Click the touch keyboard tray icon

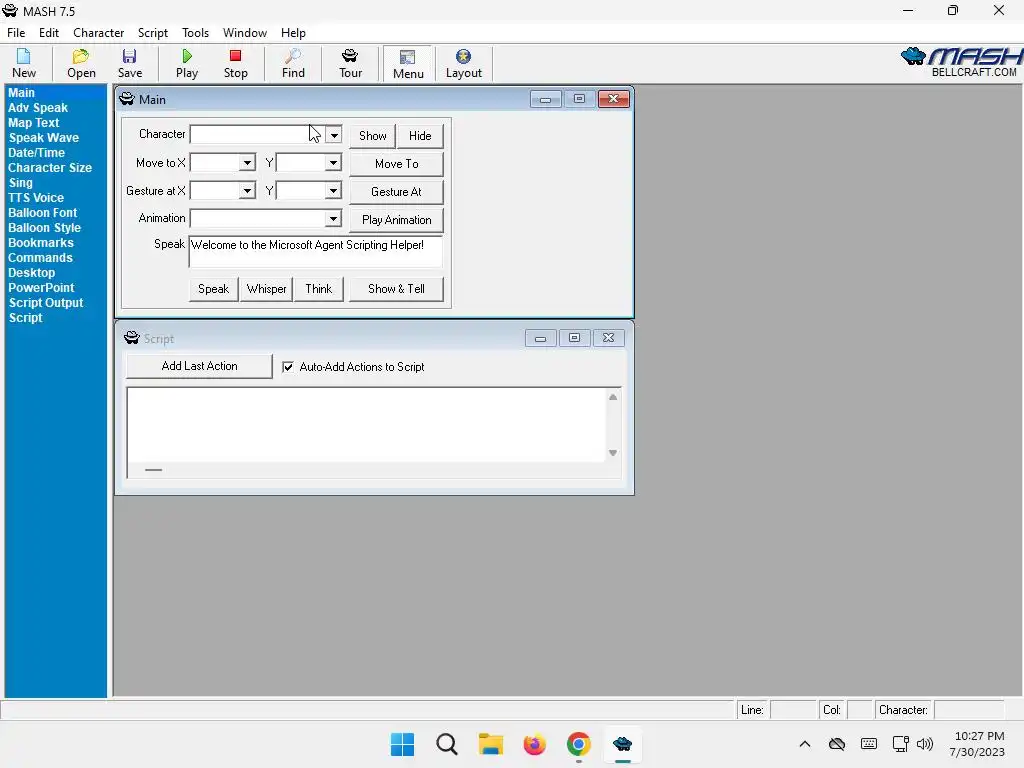[869, 744]
